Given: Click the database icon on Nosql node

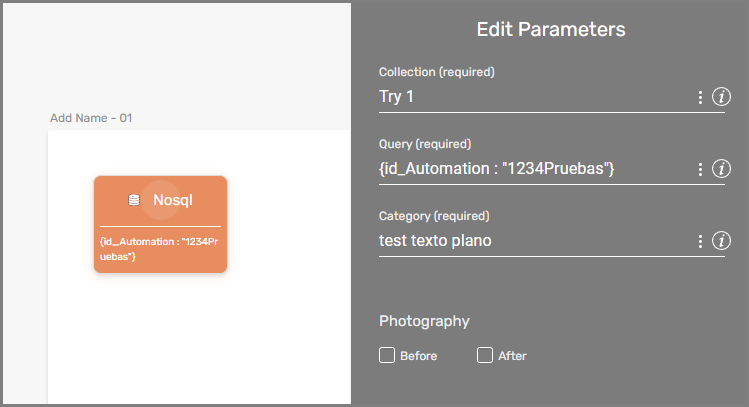Looking at the screenshot, I should [134, 200].
